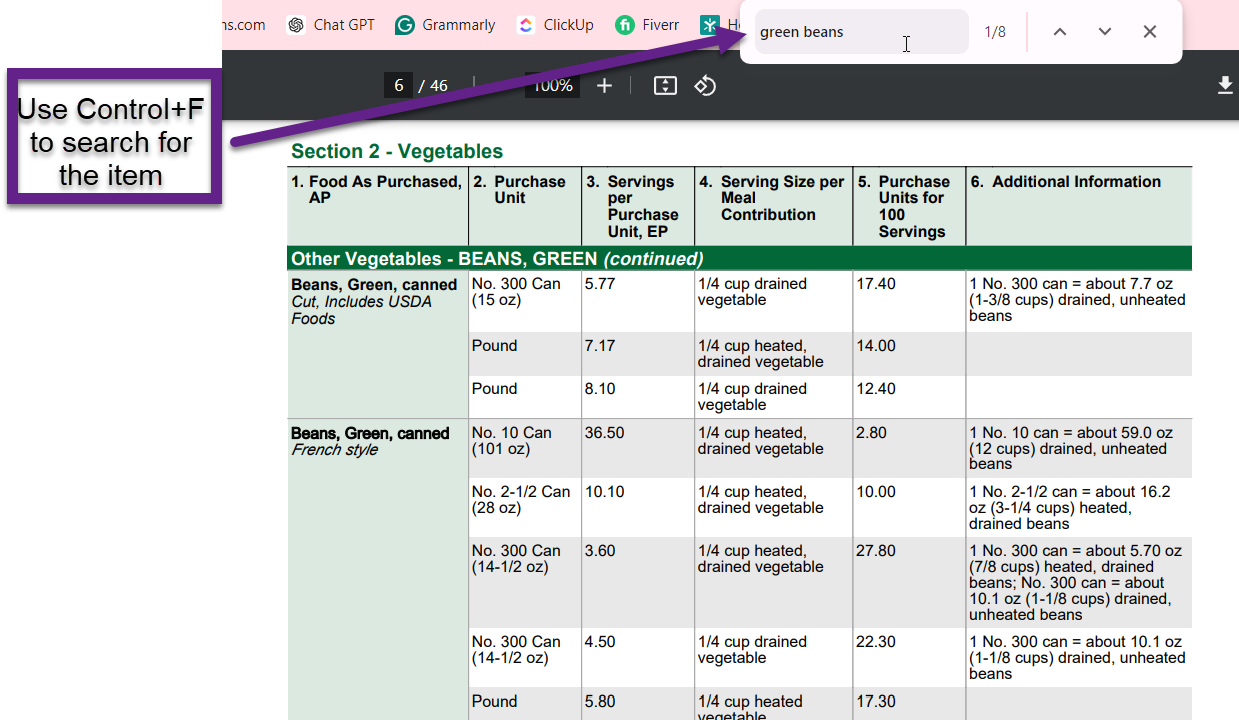Zoom in with the plus icon
The height and width of the screenshot is (720, 1239).
coord(604,85)
